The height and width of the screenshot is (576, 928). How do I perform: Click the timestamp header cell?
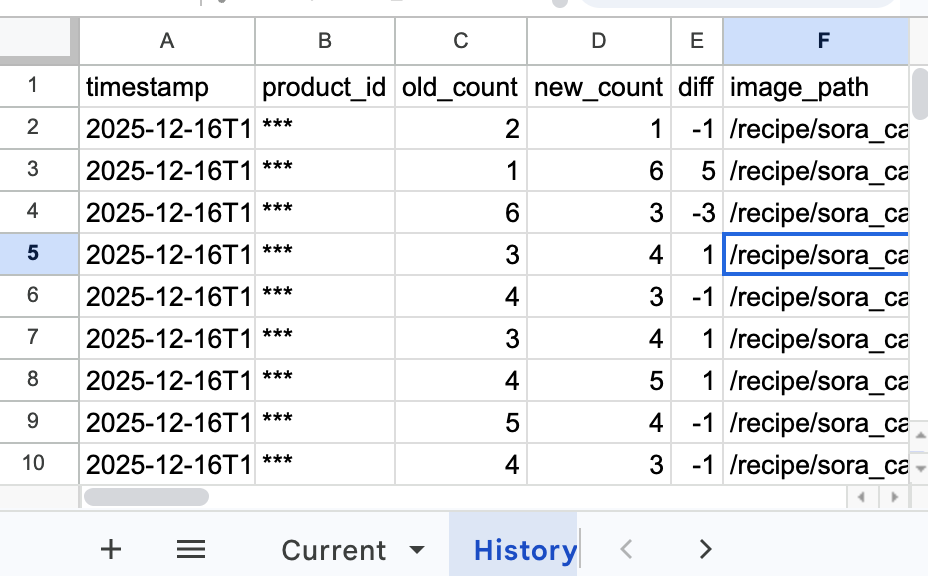tap(167, 87)
